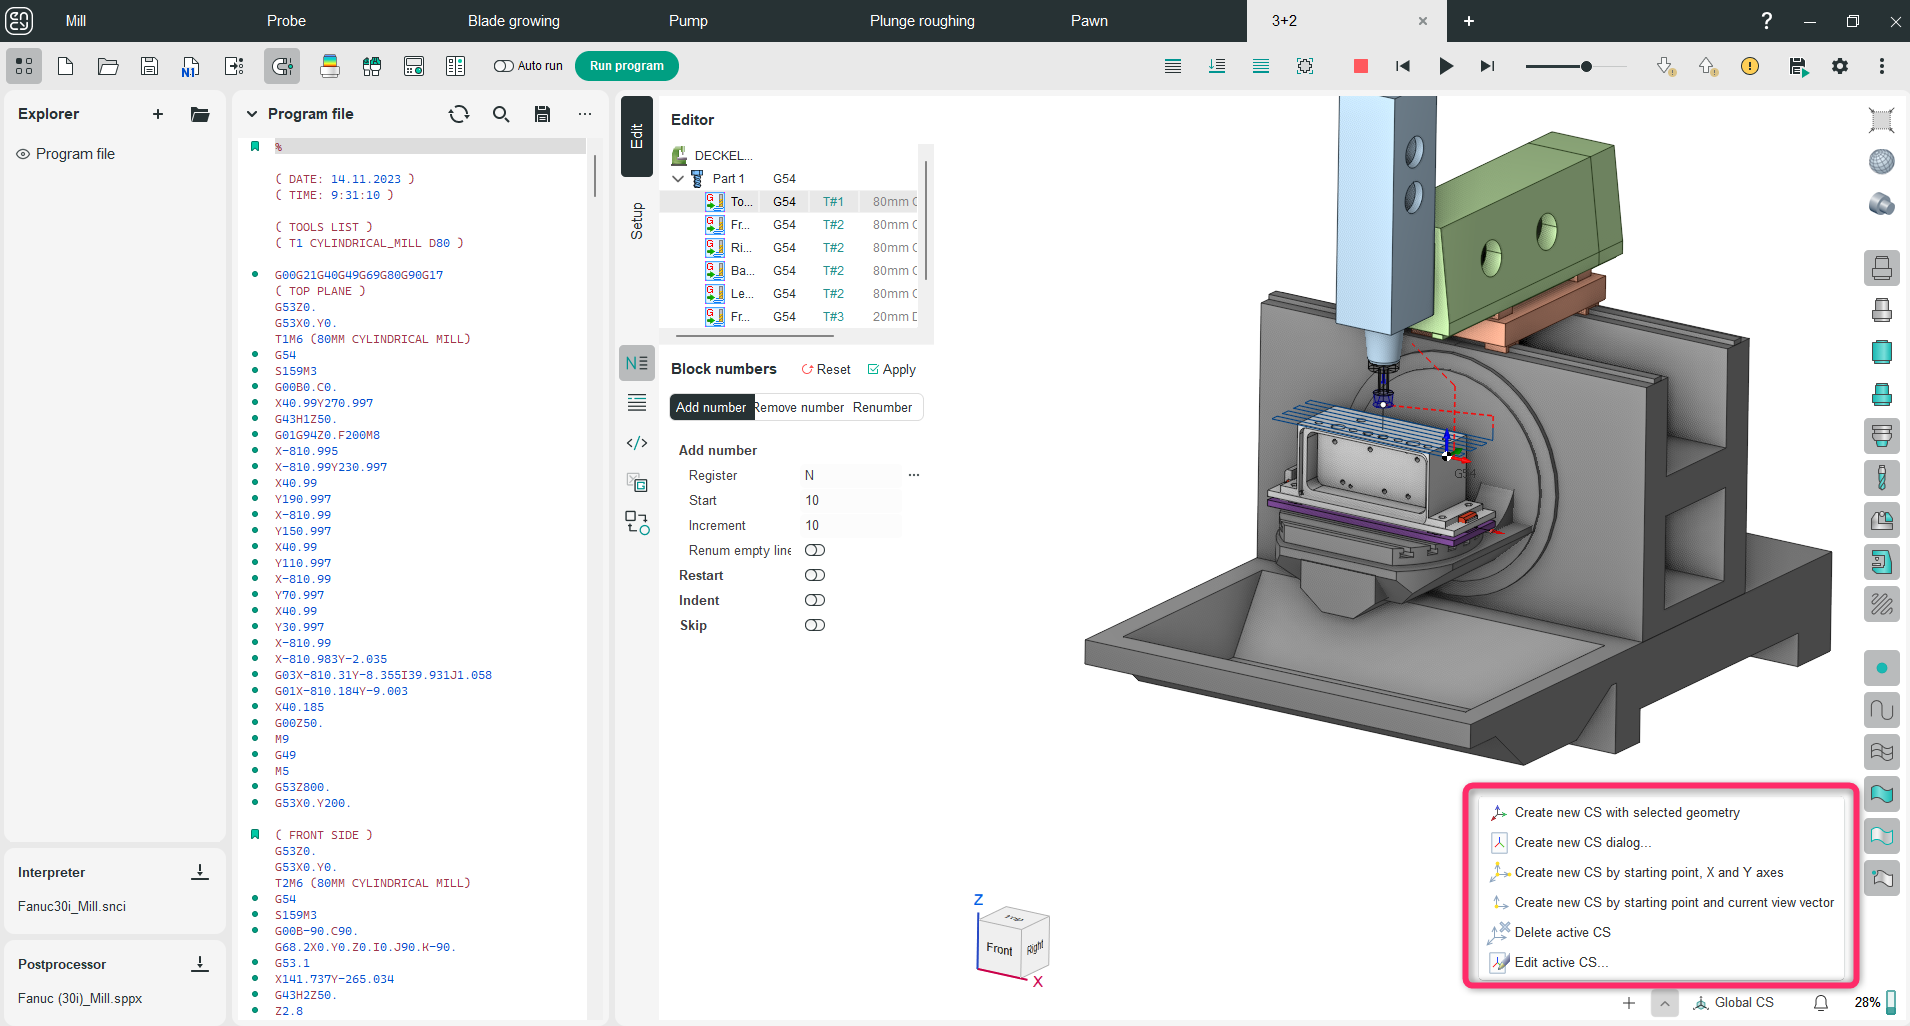Select shaded sphere display mode
Image resolution: width=1910 pixels, height=1026 pixels.
pos(1882,162)
